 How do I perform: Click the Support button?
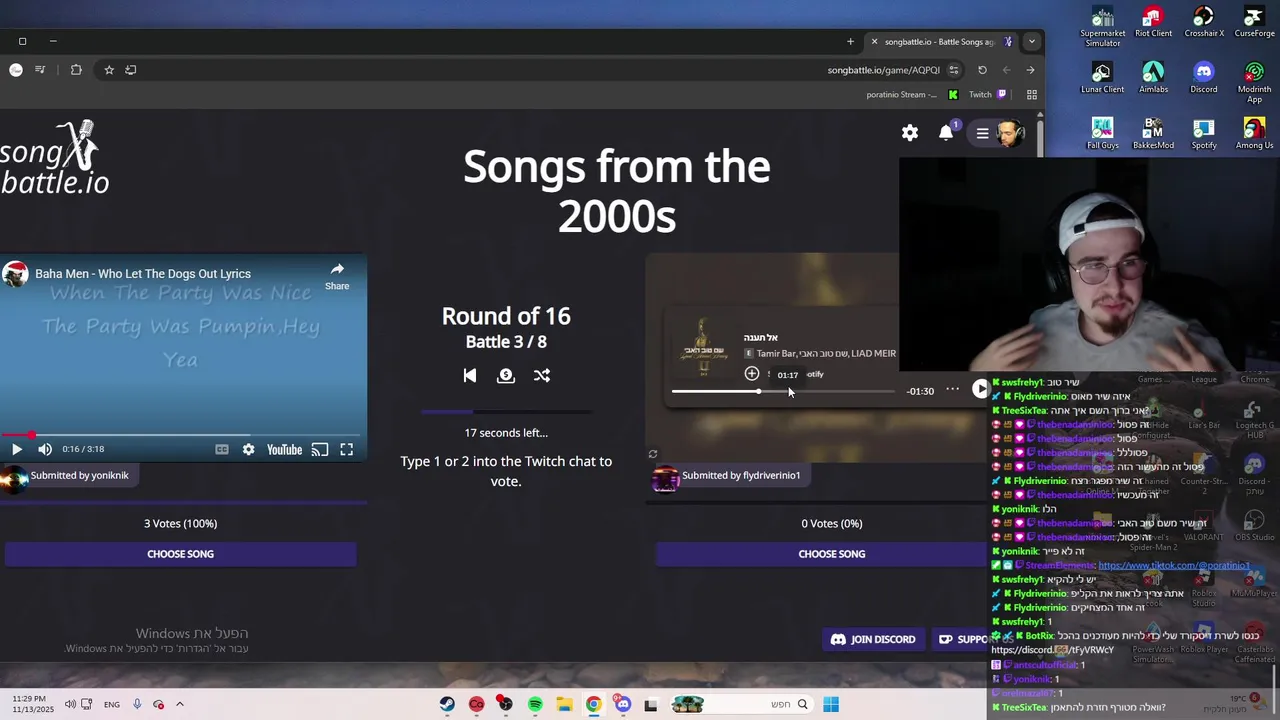click(x=962, y=639)
